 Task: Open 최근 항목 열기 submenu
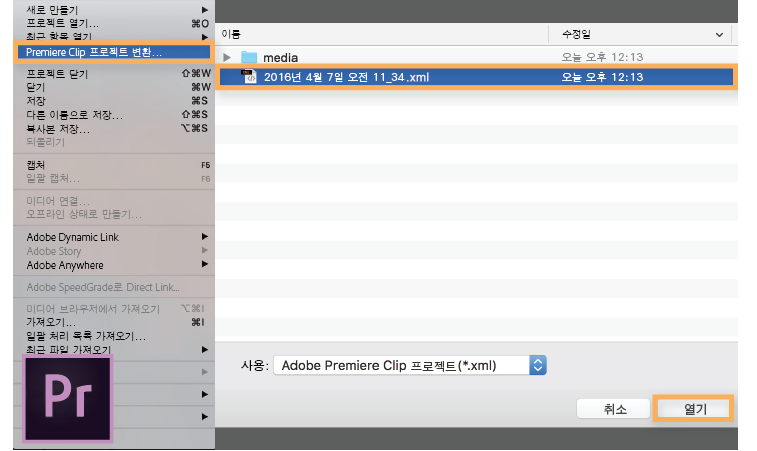[114, 37]
